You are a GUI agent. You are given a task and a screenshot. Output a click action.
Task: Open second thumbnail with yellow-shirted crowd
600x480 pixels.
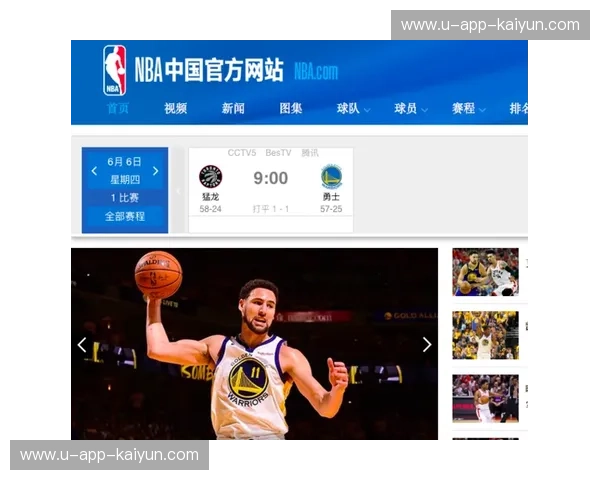pyautogui.click(x=485, y=335)
